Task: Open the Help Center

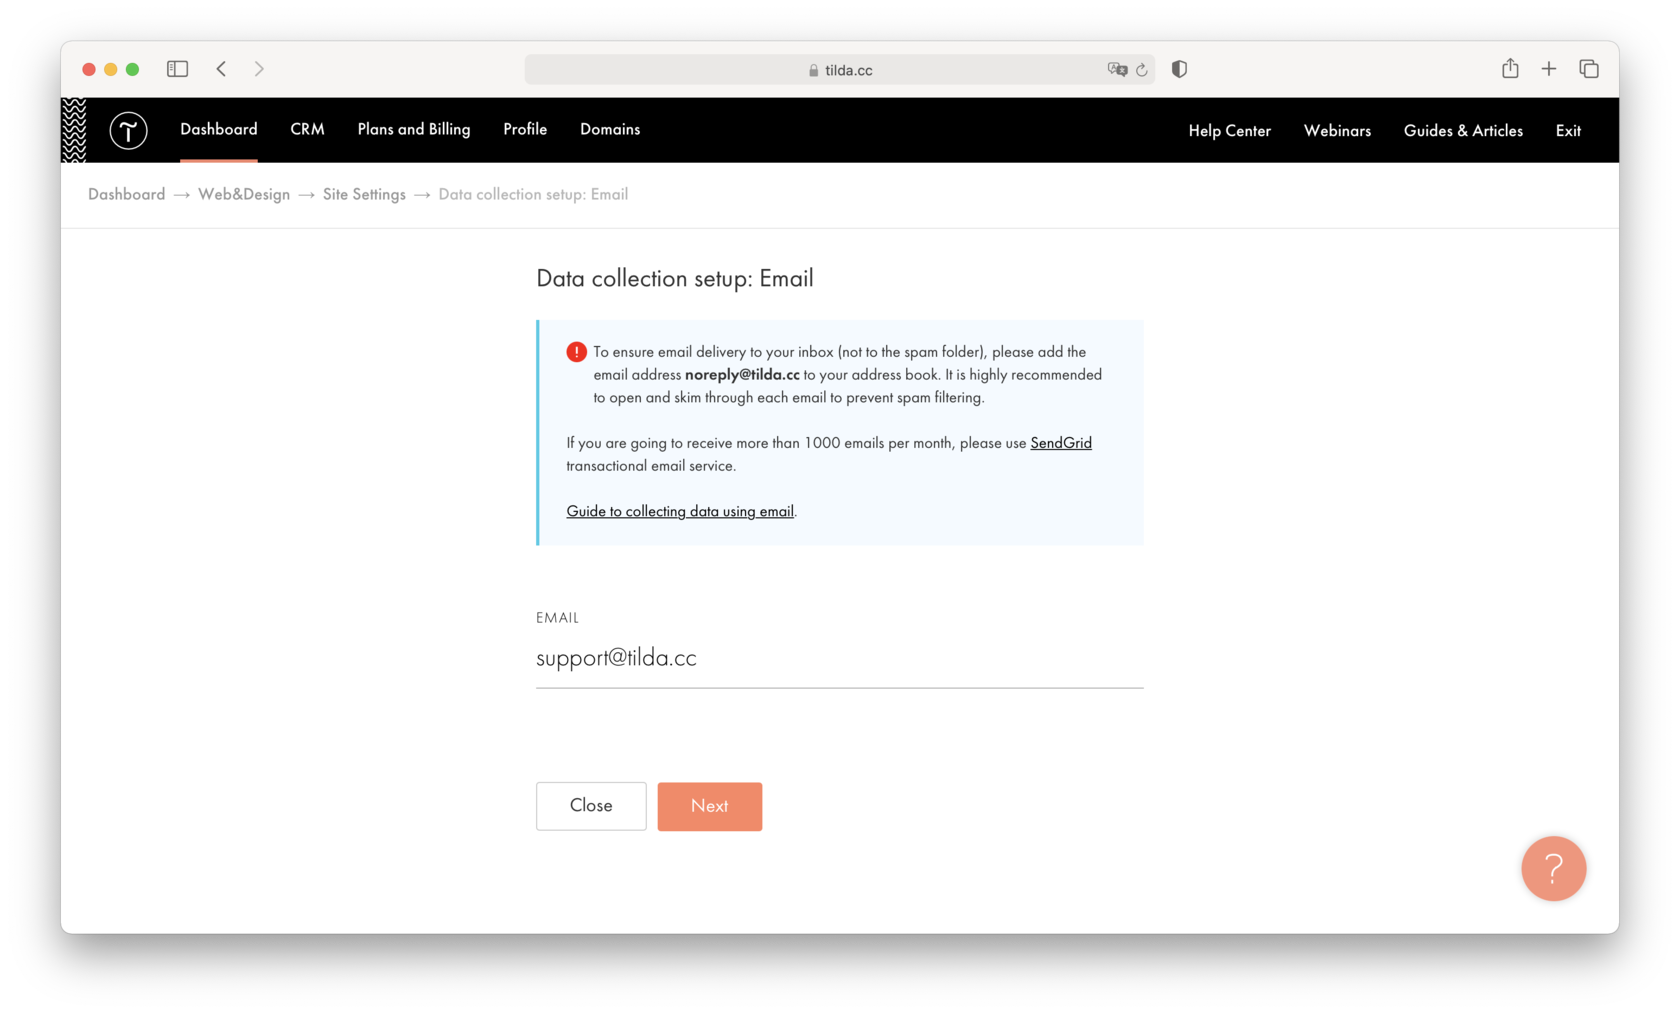Action: [1229, 130]
